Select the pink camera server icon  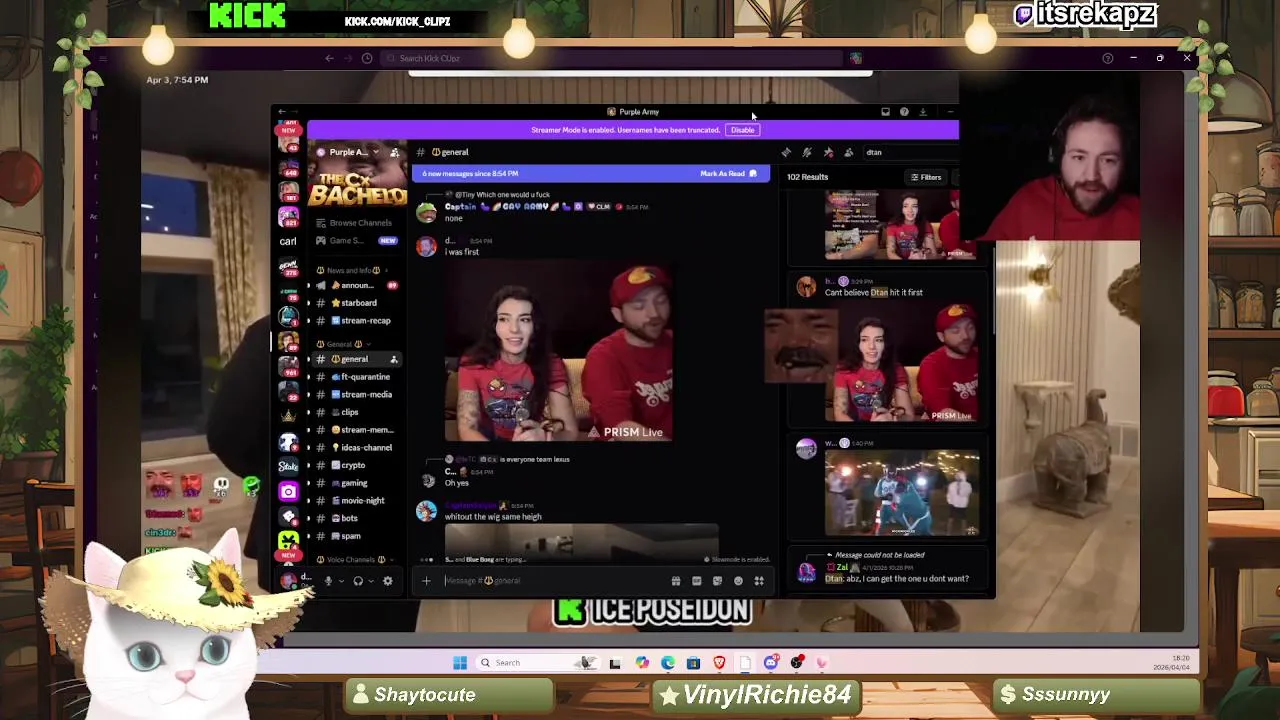pos(288,491)
